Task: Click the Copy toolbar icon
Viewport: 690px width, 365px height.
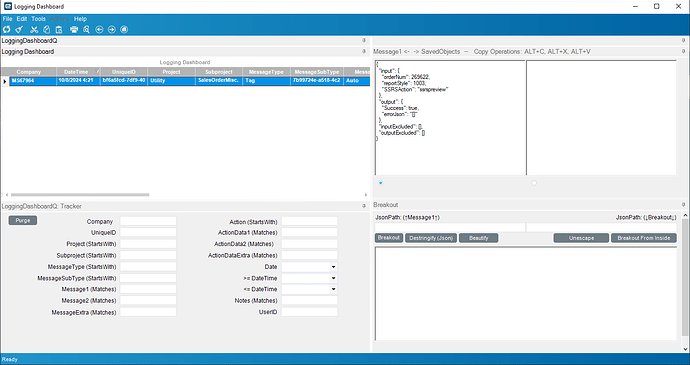Action: coord(47,29)
